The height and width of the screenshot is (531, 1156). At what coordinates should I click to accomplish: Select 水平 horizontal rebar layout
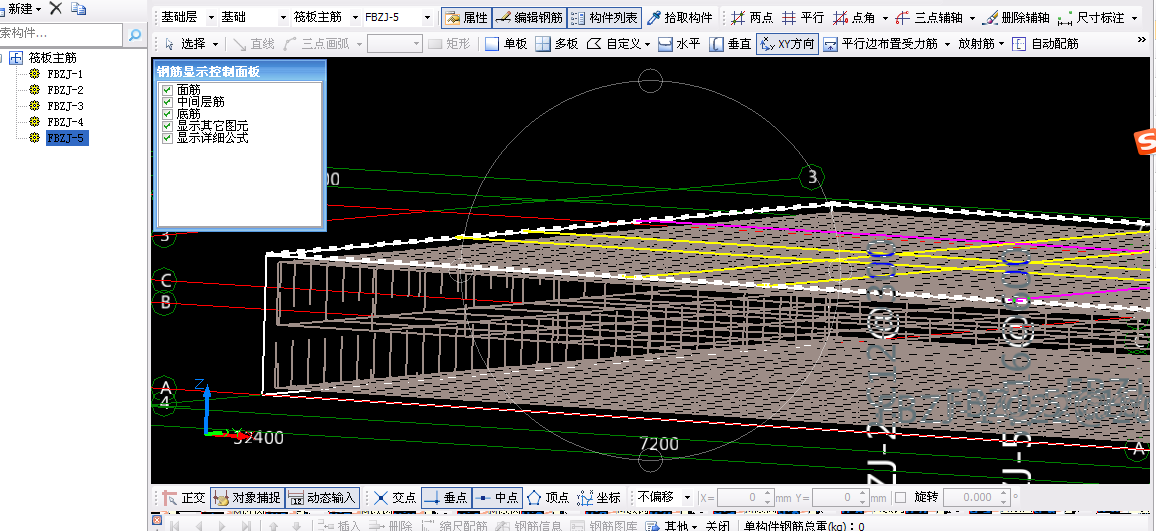tap(679, 44)
